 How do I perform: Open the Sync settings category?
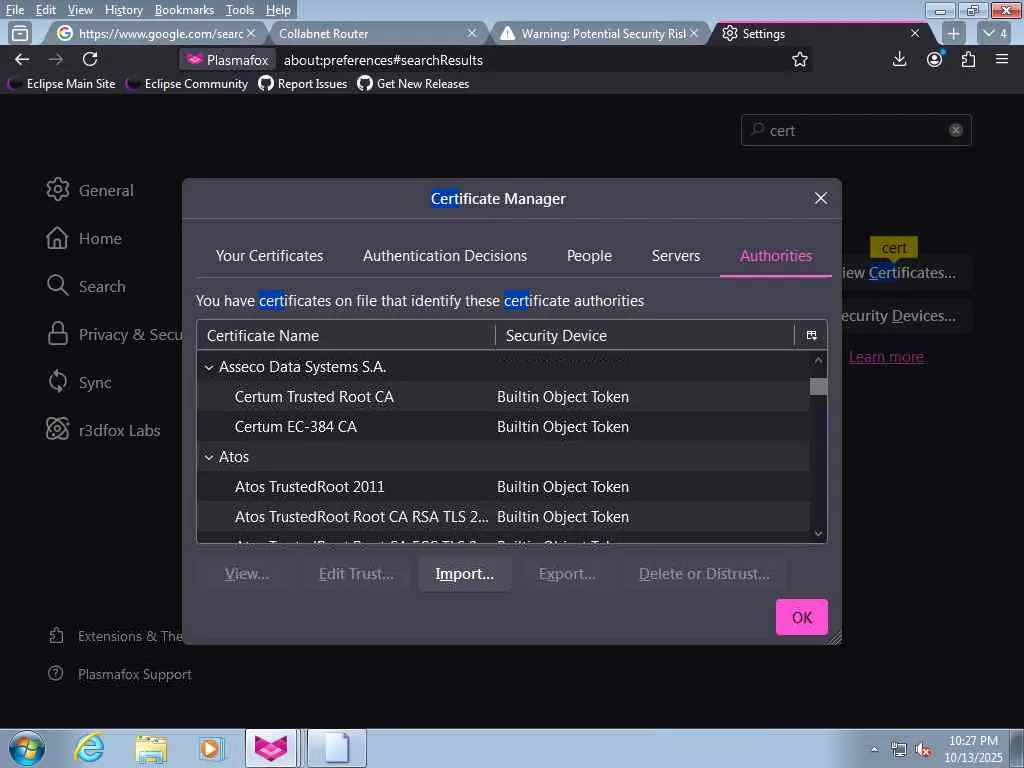pos(79,382)
